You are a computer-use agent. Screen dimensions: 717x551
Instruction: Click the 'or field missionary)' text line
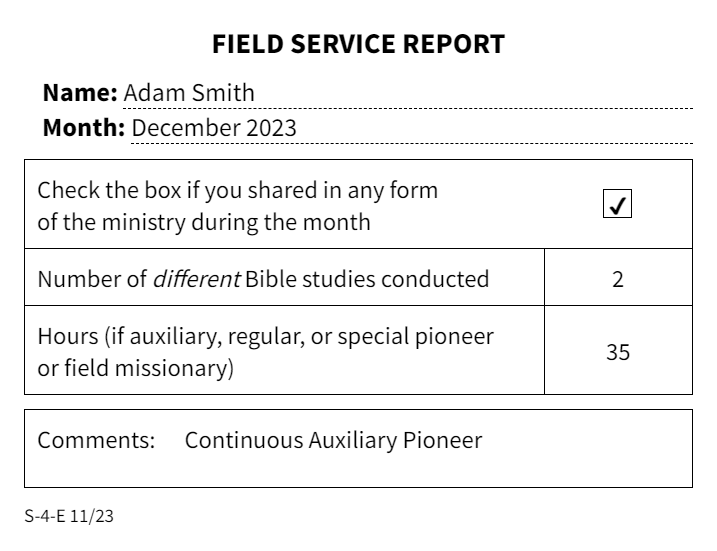coord(135,369)
